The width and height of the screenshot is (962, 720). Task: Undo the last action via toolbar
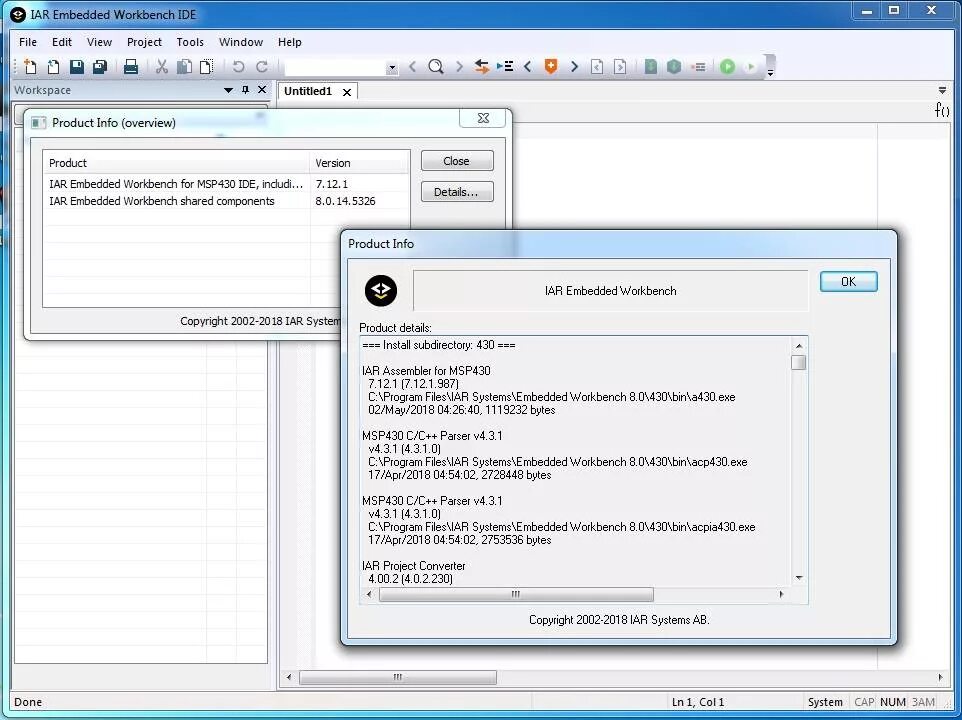click(x=239, y=66)
